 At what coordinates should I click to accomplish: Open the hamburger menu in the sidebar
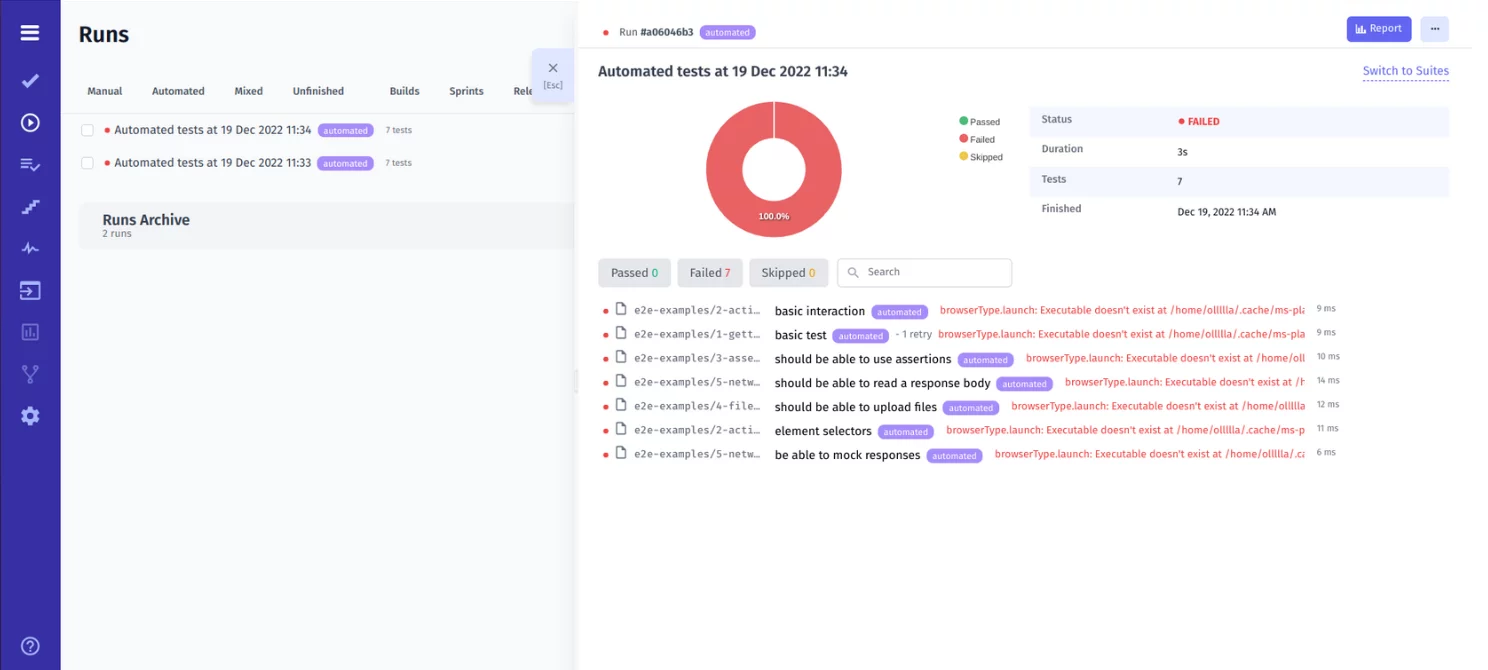pyautogui.click(x=30, y=33)
